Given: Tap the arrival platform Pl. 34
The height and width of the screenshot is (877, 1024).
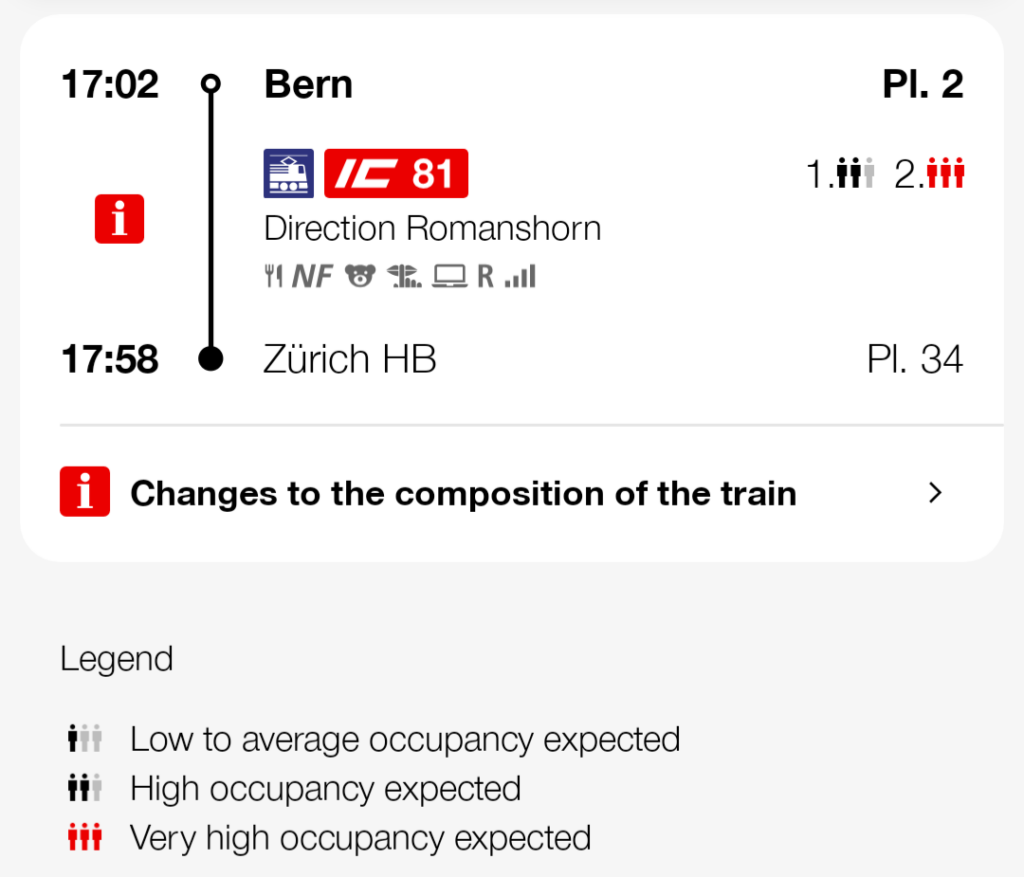Looking at the screenshot, I should click(914, 360).
